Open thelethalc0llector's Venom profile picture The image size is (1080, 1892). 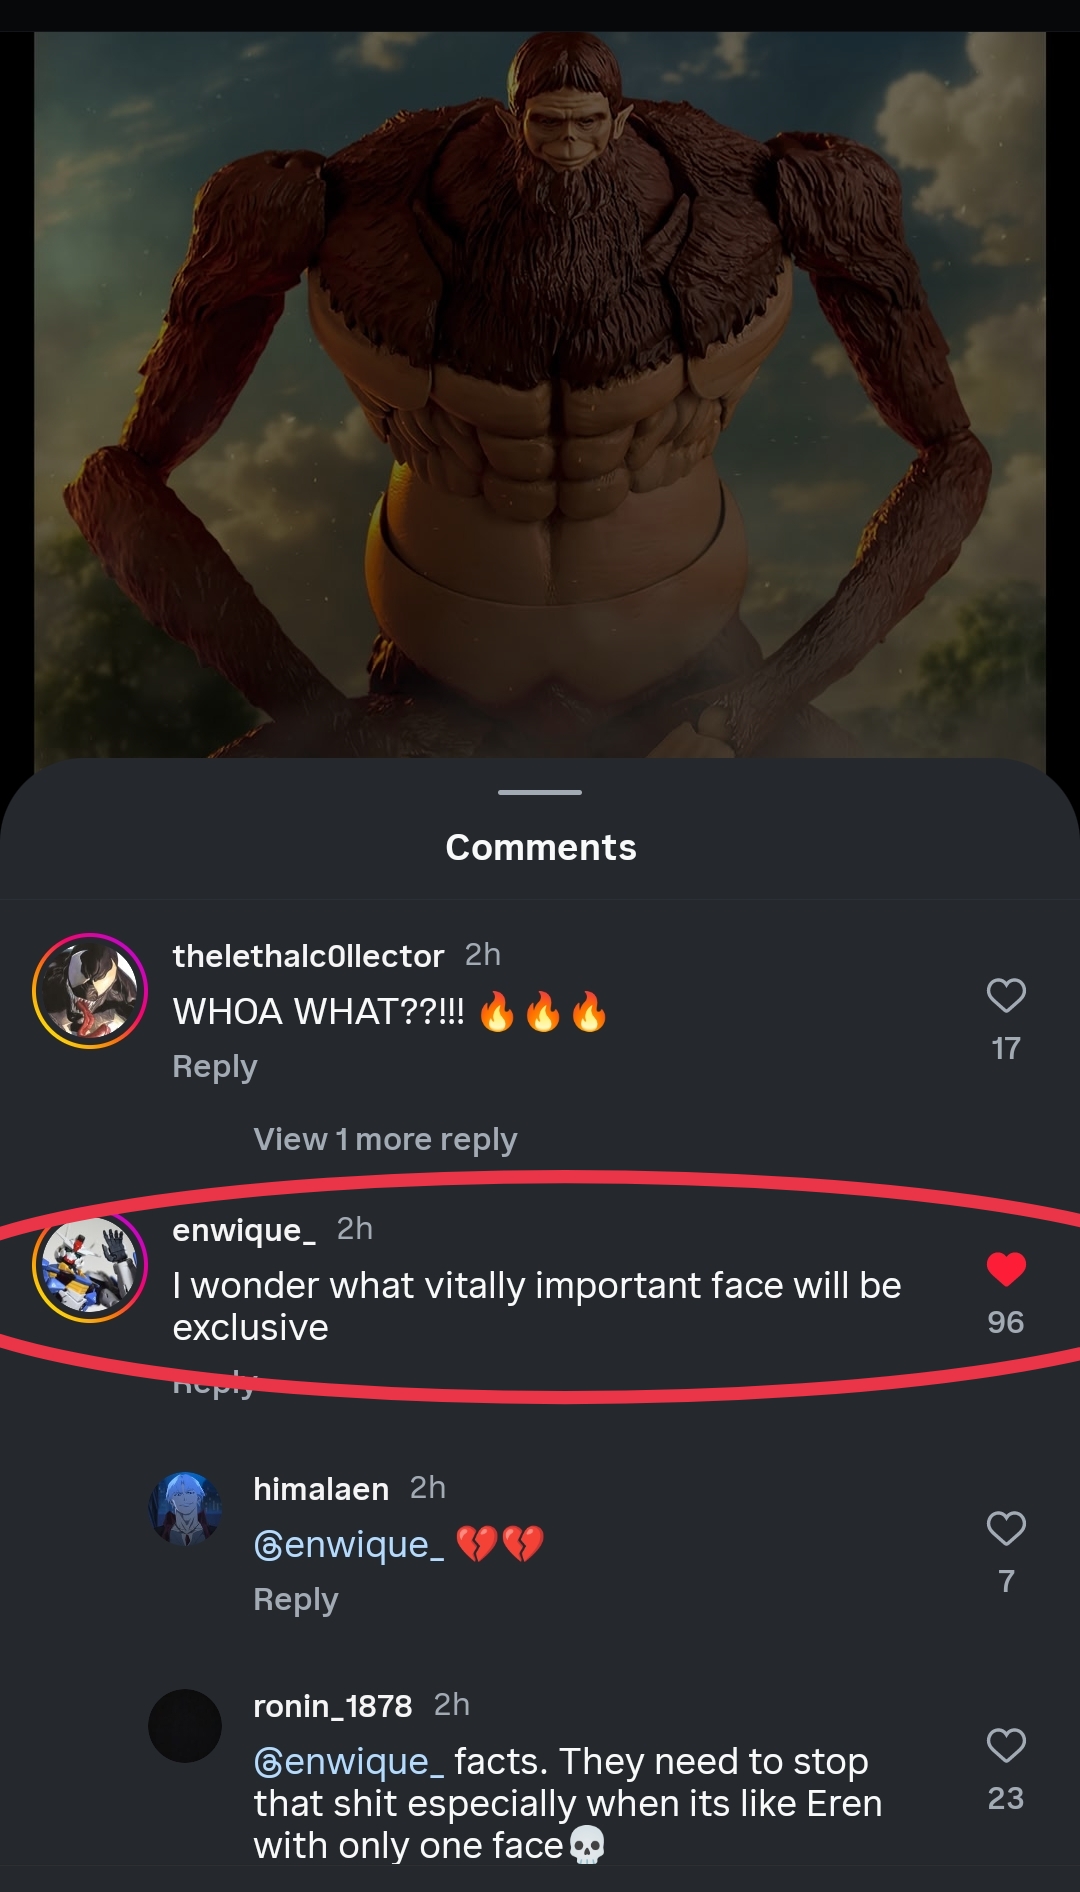coord(90,991)
